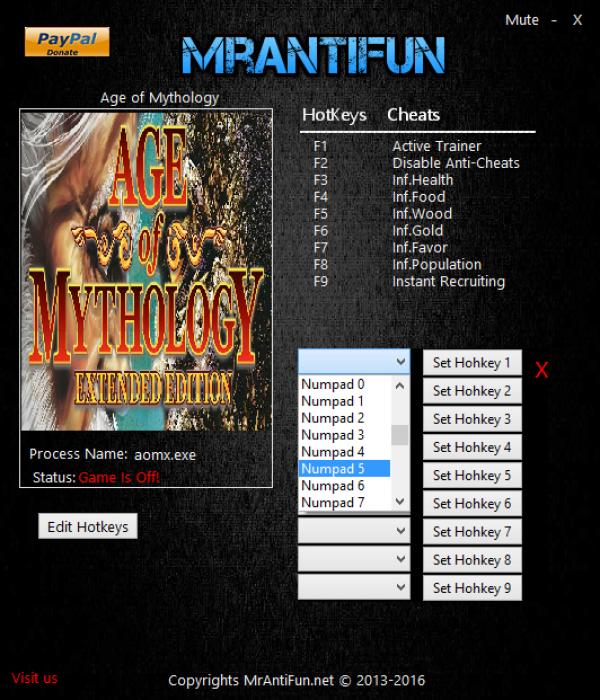Image resolution: width=600 pixels, height=700 pixels.
Task: Click the PayPal Donate button
Action: pyautogui.click(x=67, y=42)
